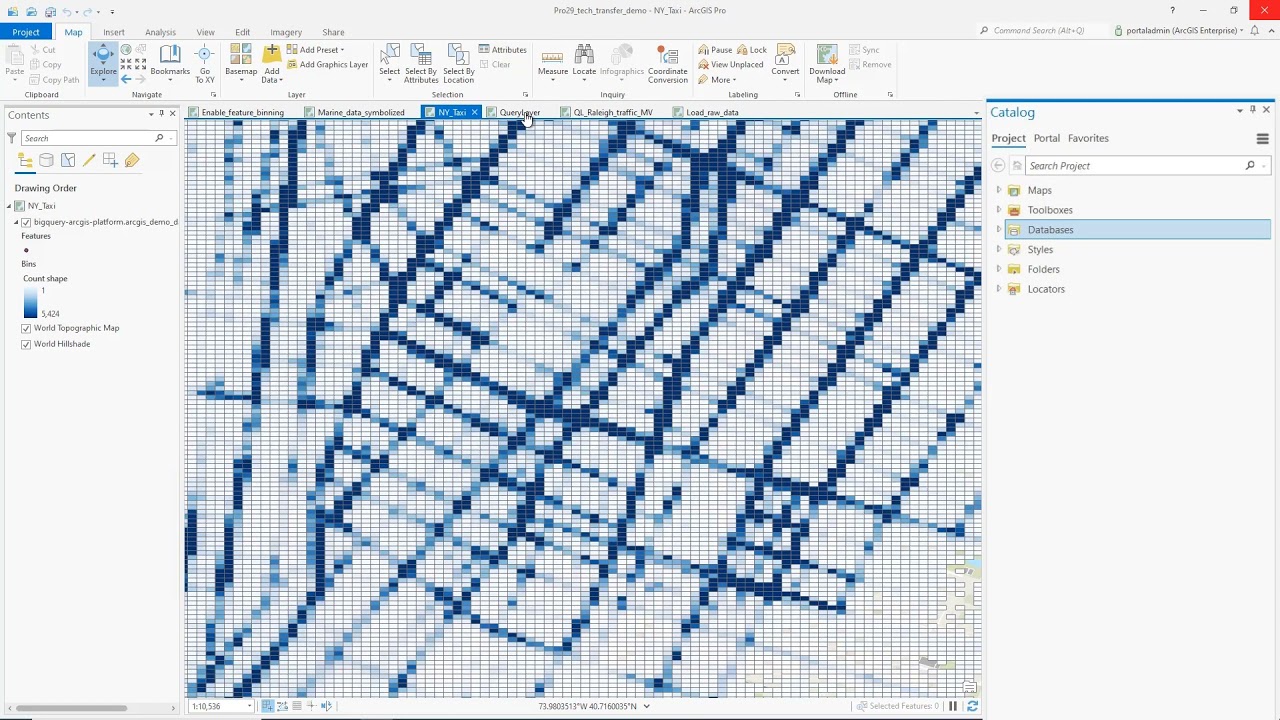Open the Catalog pane menu
Image resolution: width=1280 pixels, height=720 pixels.
pyautogui.click(x=1262, y=139)
